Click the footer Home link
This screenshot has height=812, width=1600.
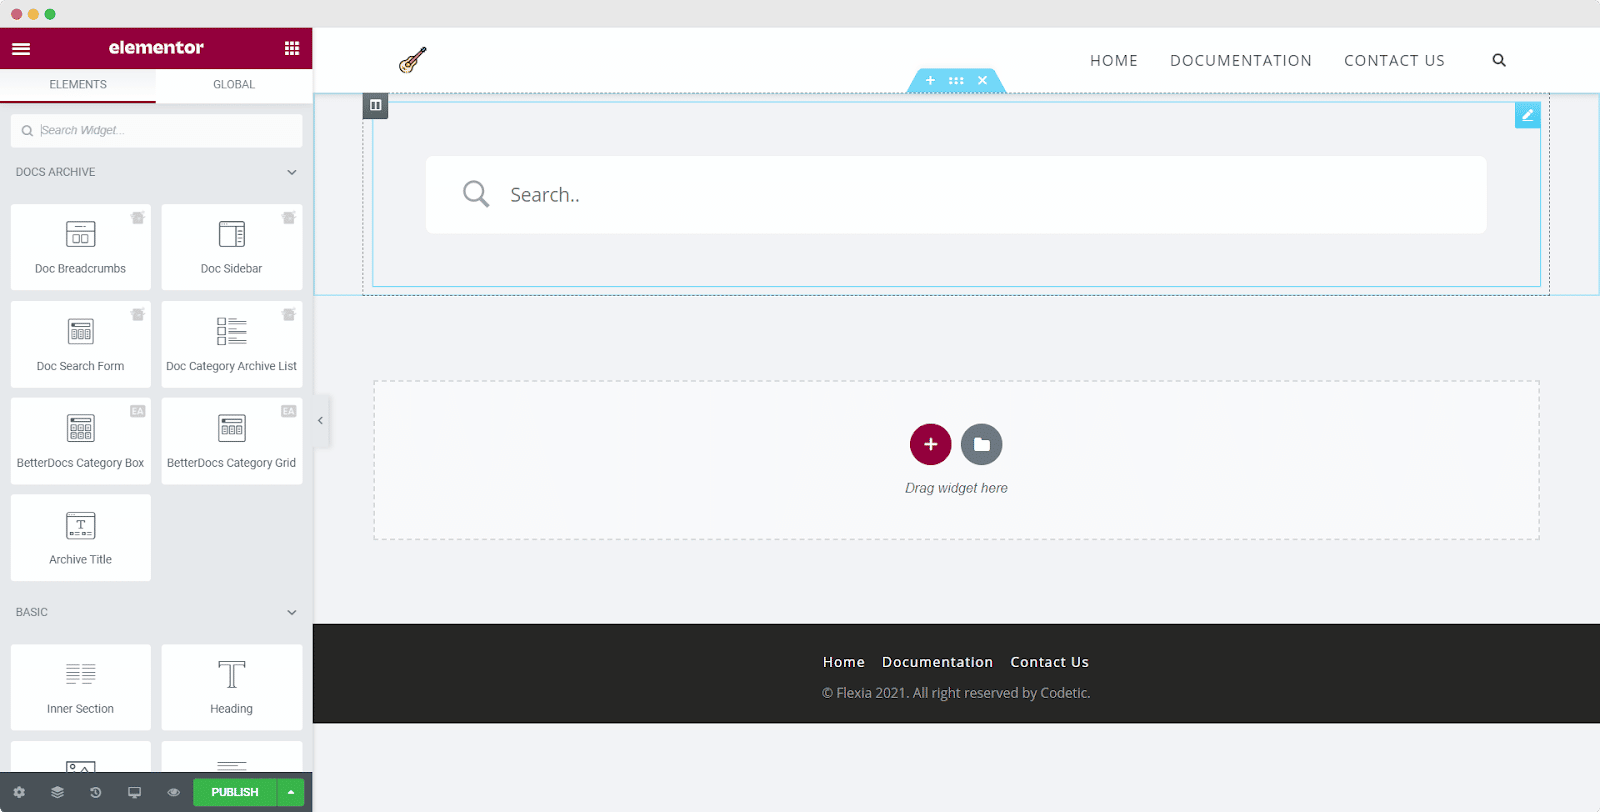click(x=844, y=662)
